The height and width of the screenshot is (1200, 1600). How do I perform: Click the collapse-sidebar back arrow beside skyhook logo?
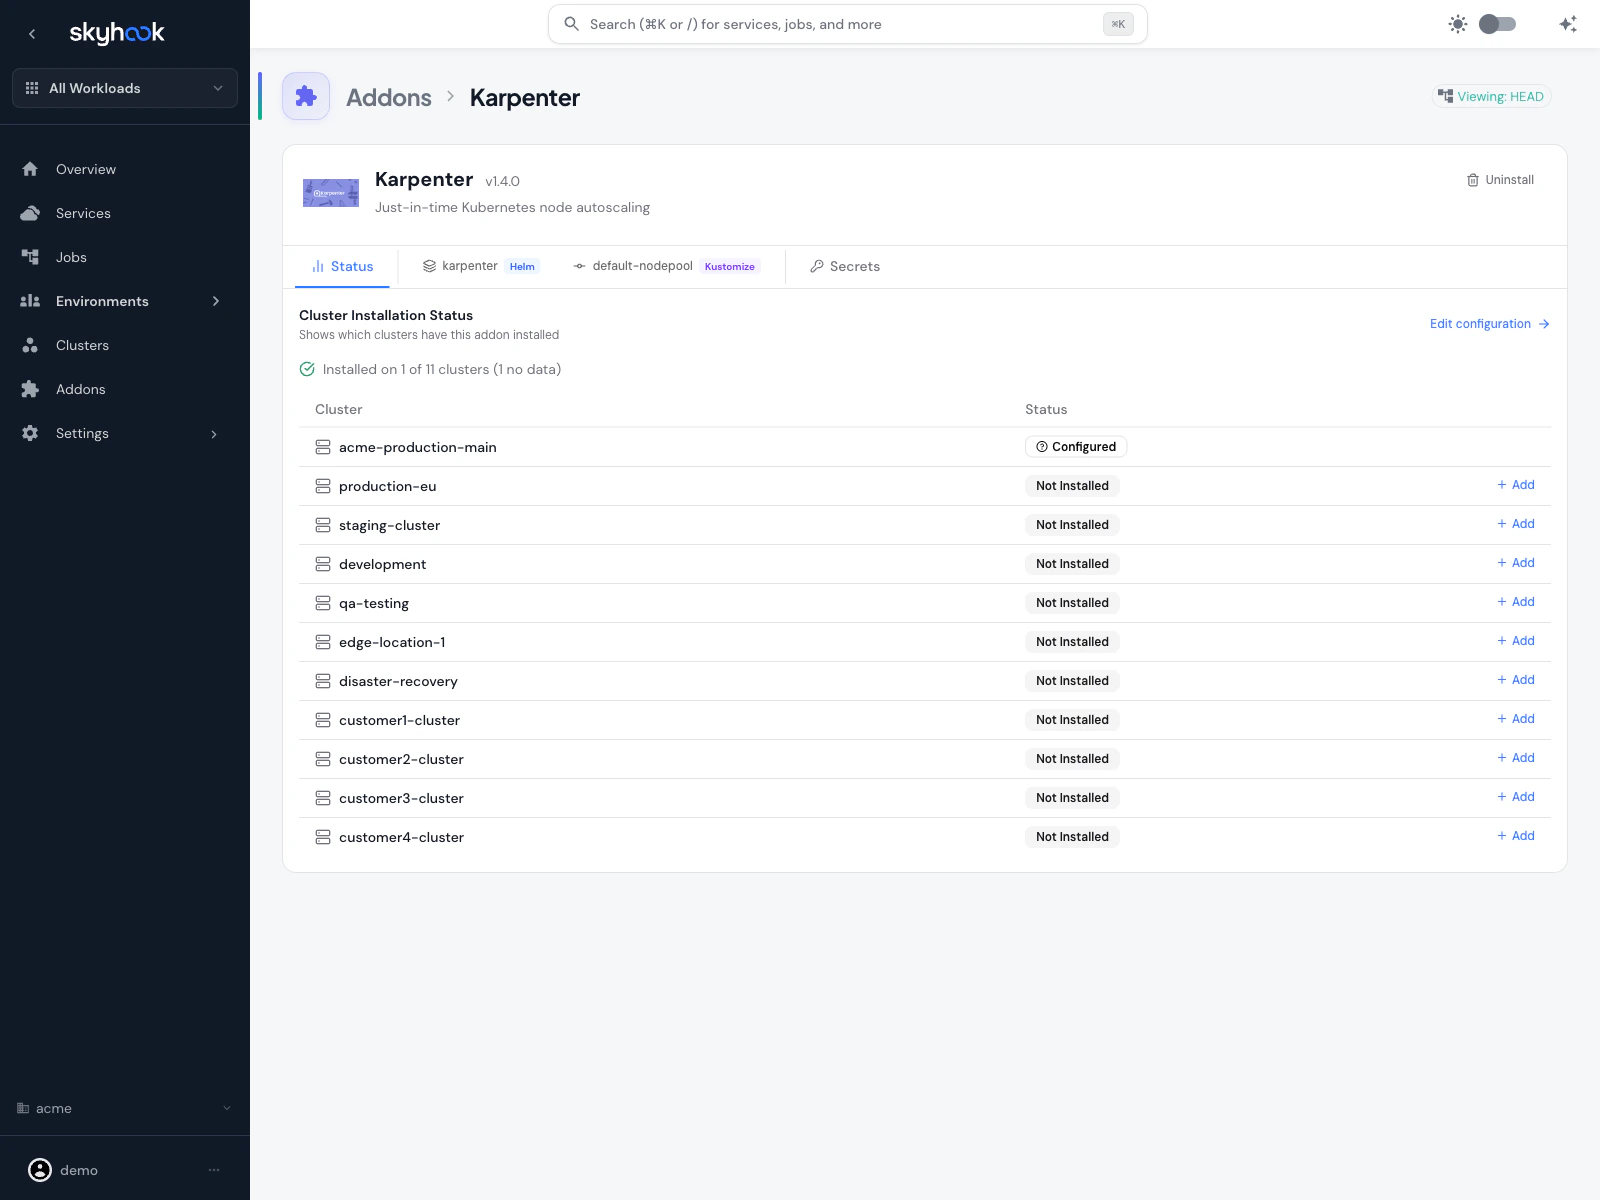pyautogui.click(x=32, y=33)
